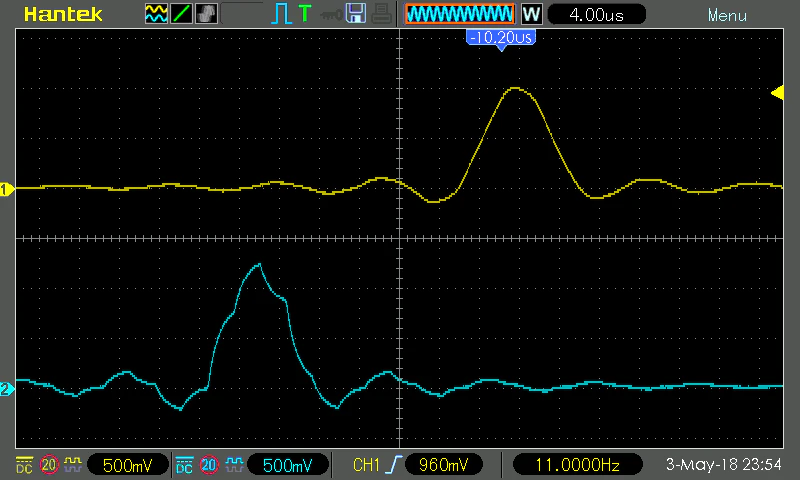Click the 11.0000Hz frequency counter readout
Screen dimensions: 800x480
[x=577, y=465]
